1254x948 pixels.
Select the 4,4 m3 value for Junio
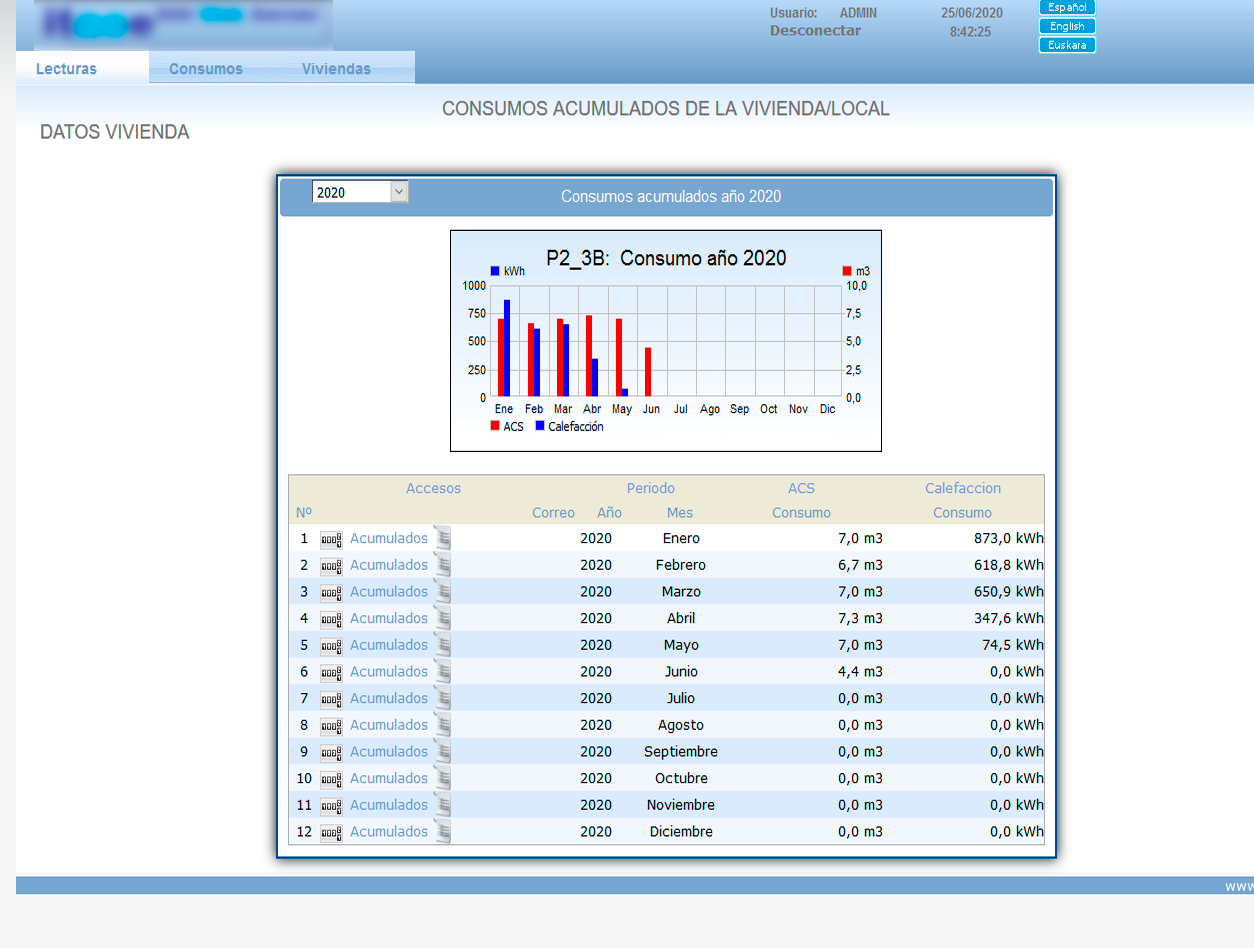(860, 672)
